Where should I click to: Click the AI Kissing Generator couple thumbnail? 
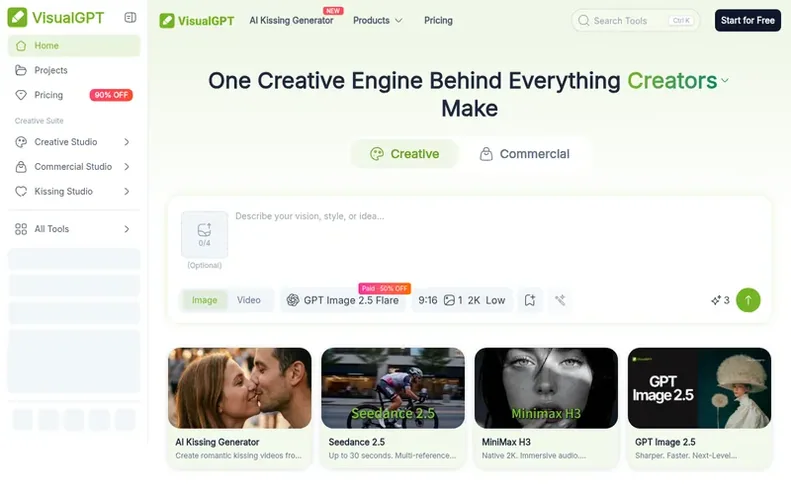click(x=240, y=388)
